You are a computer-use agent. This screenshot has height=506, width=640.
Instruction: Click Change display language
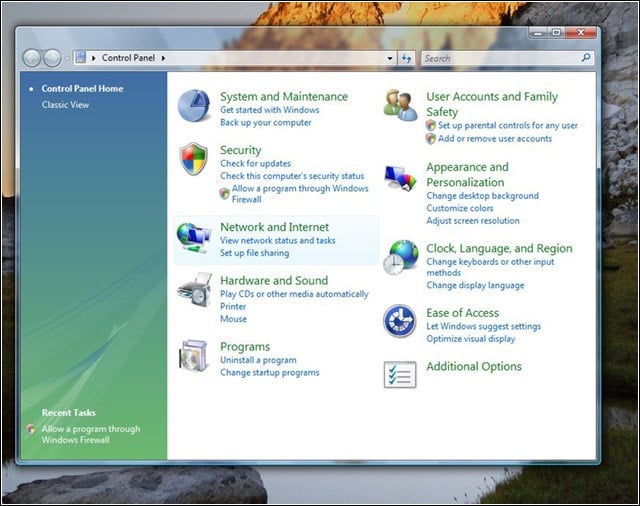(476, 285)
